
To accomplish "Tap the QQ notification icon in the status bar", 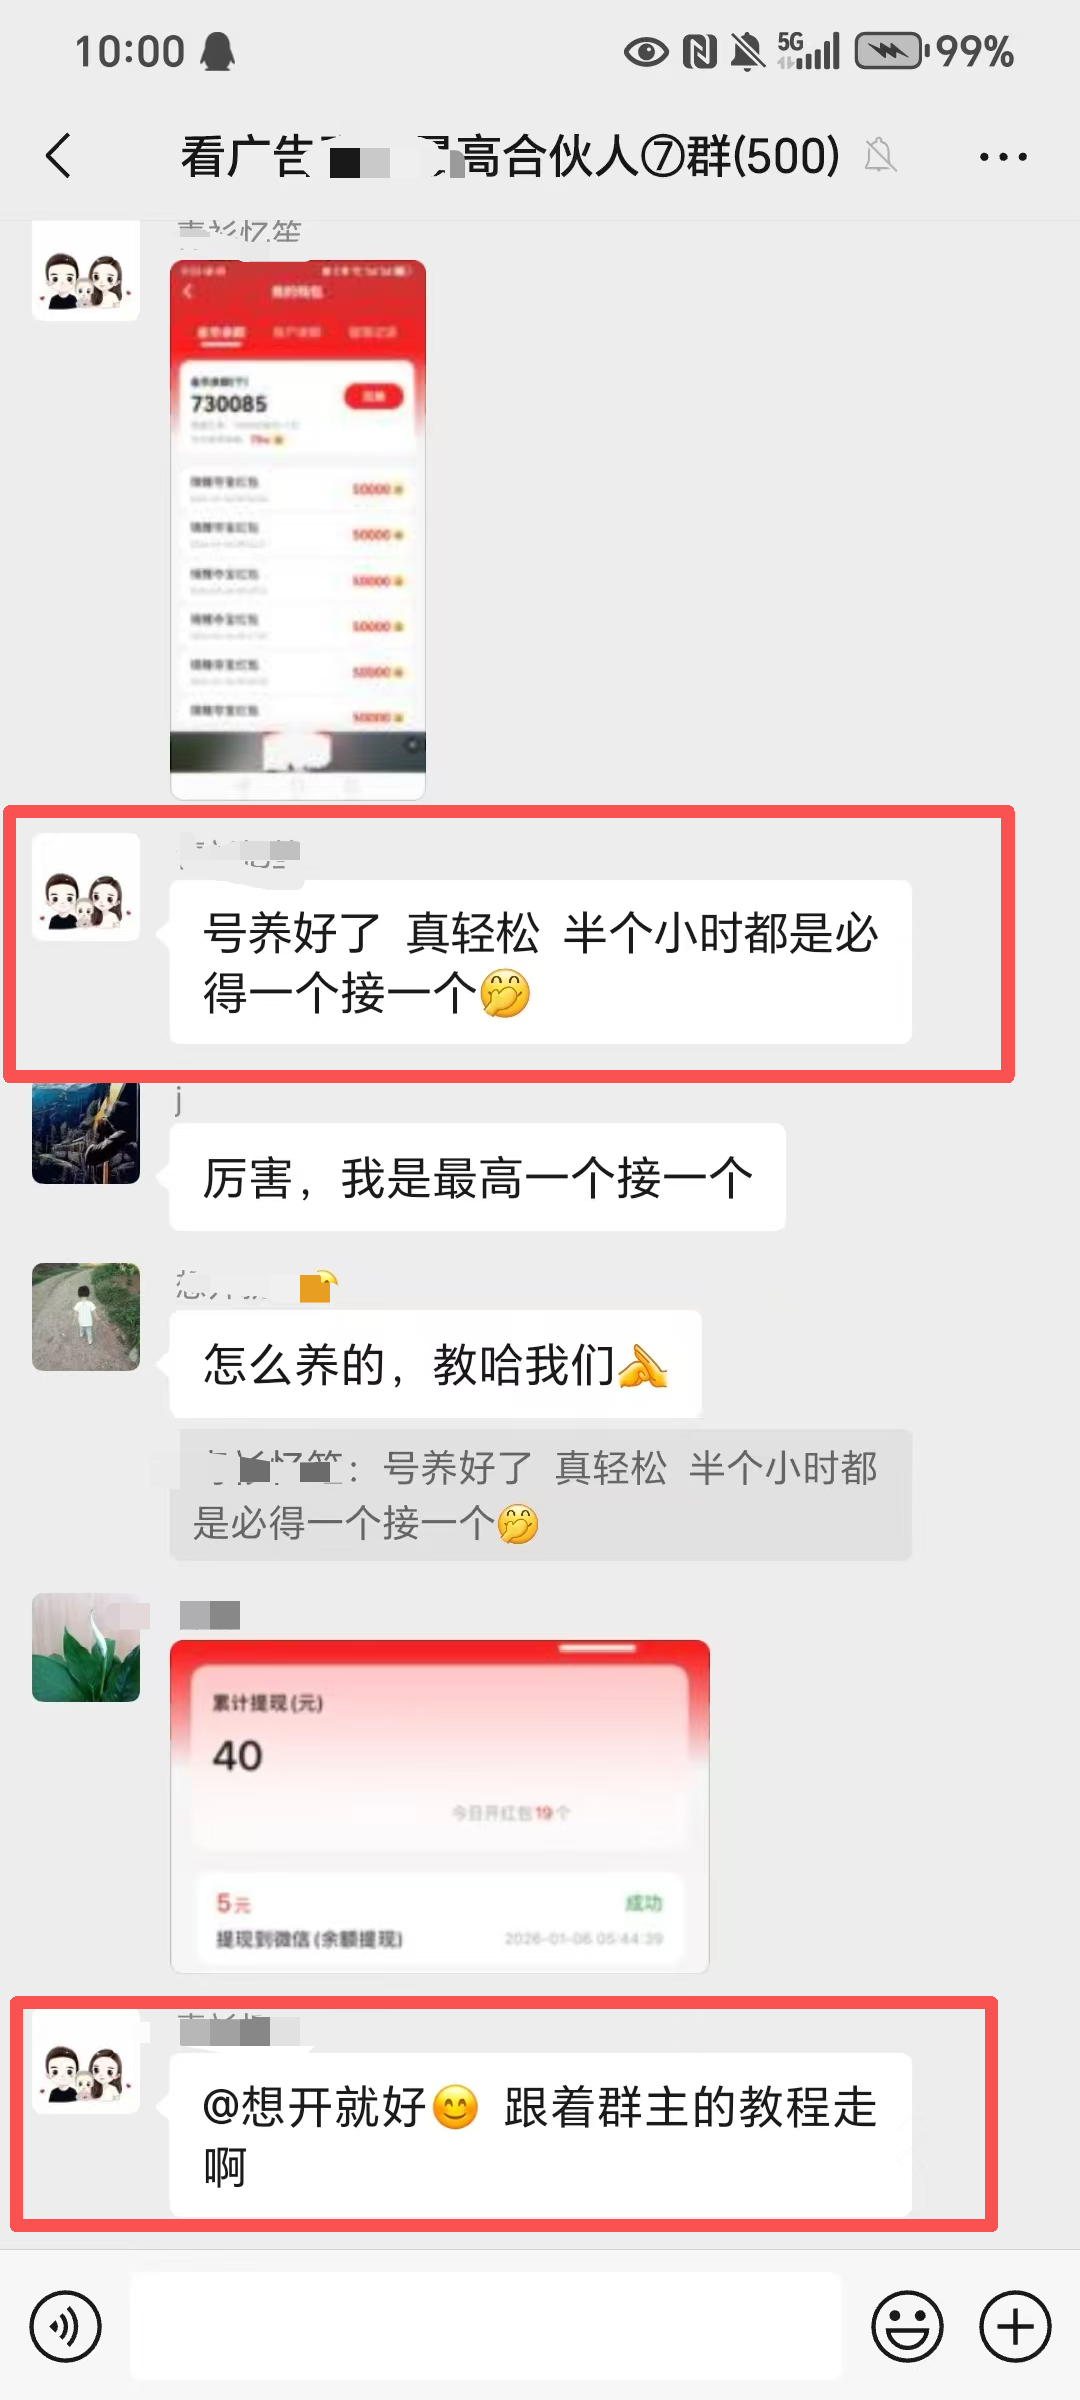I will point(217,51).
